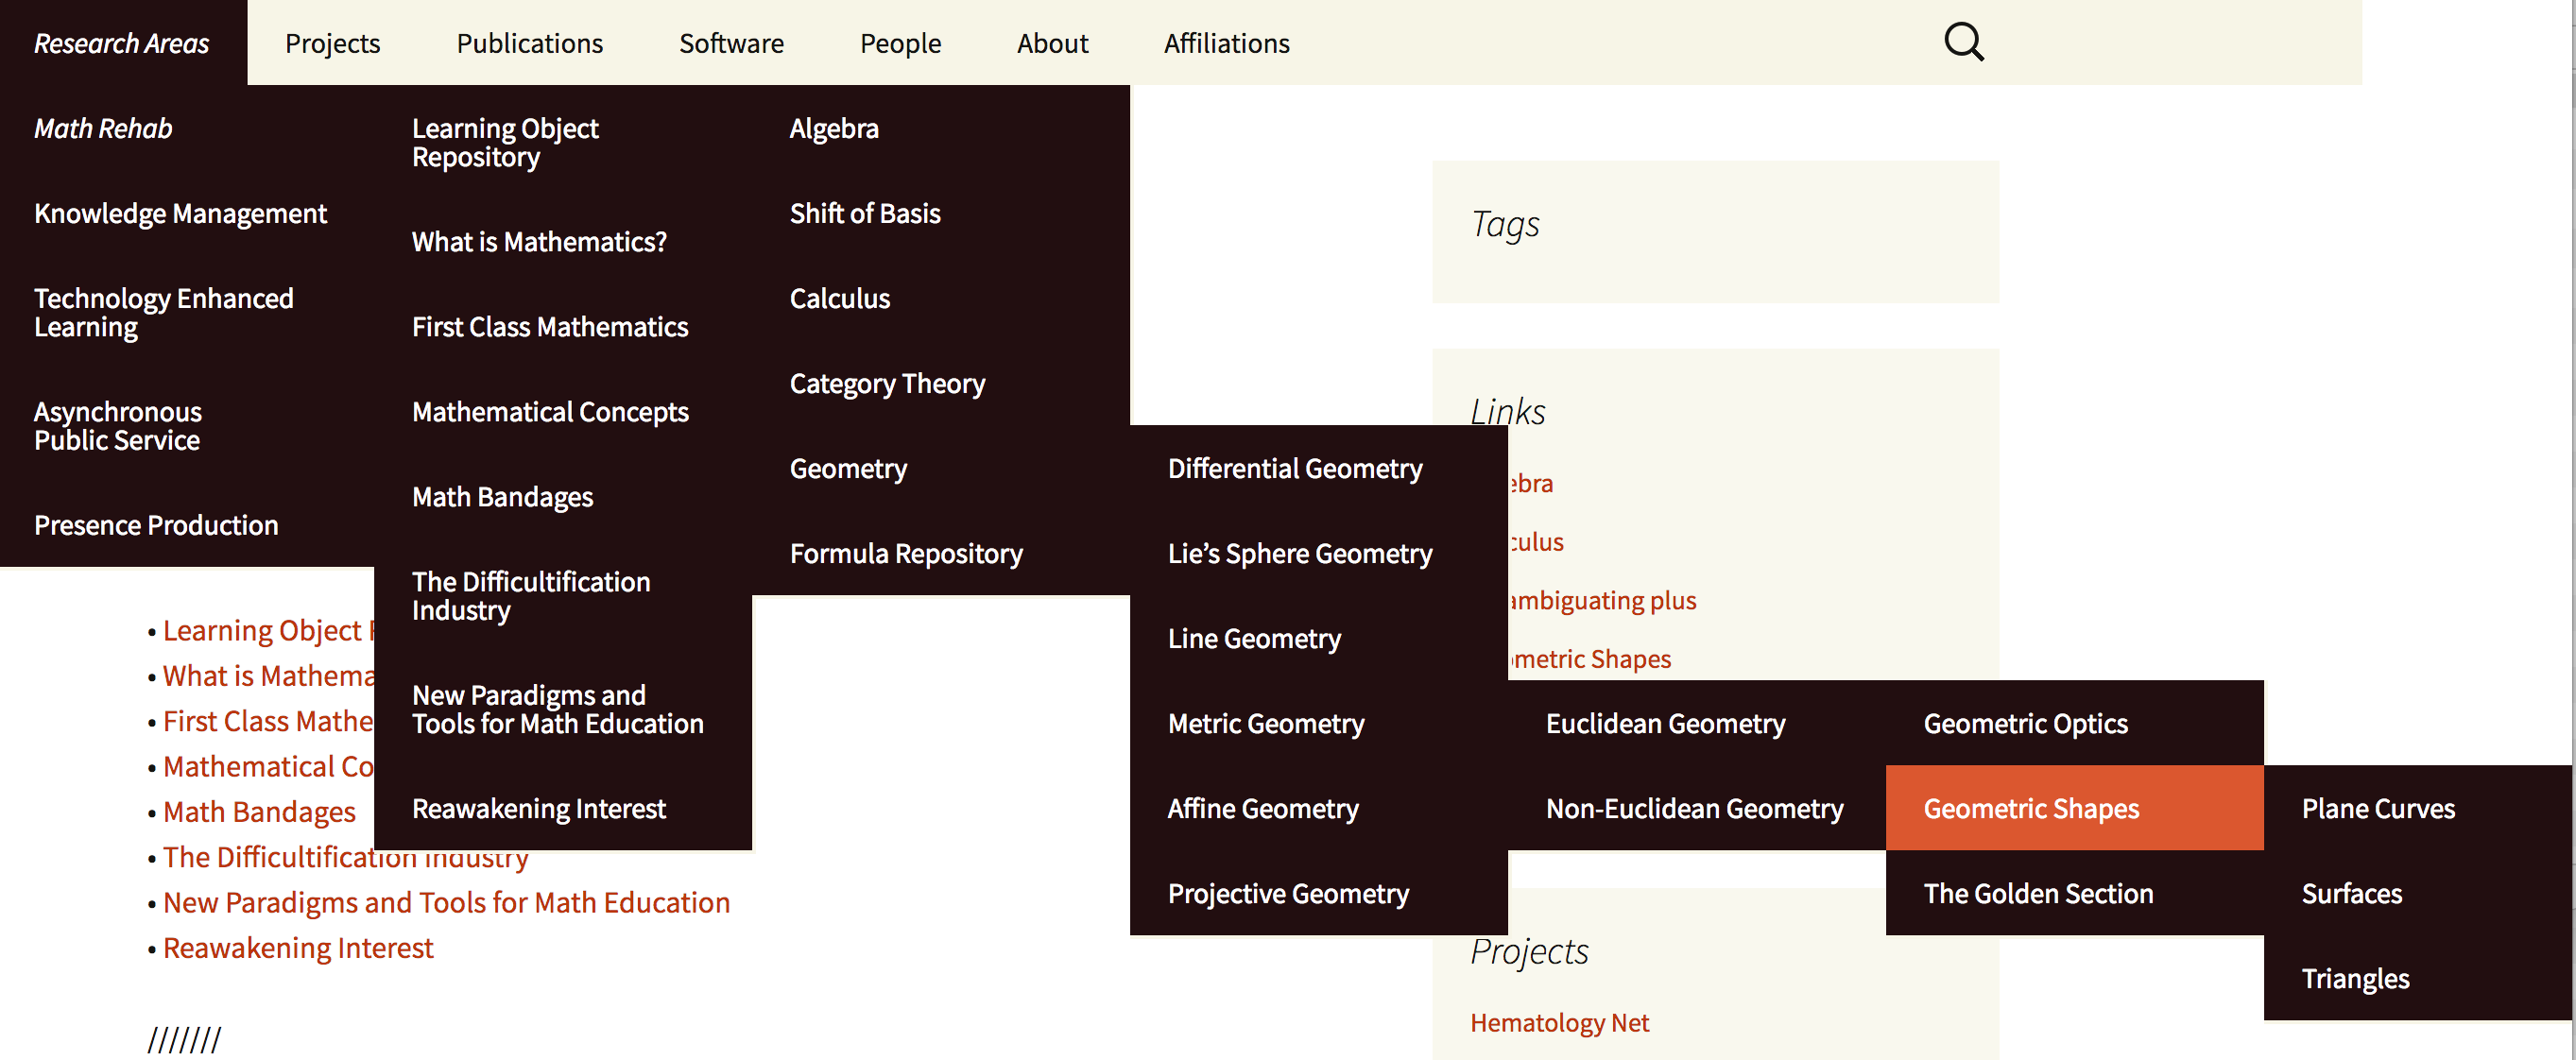
Task: Follow the Reawakening Interest list link
Action: tap(298, 947)
